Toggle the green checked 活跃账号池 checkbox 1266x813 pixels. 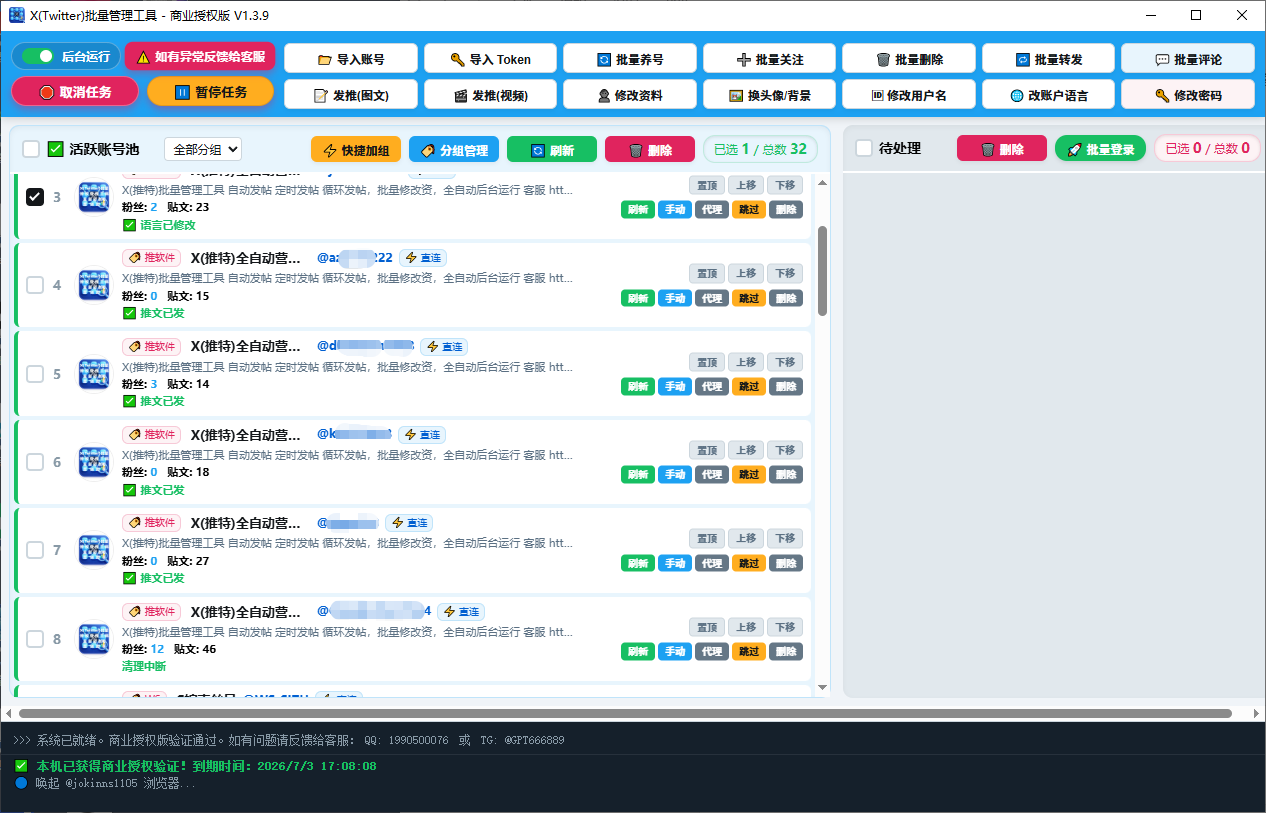56,149
